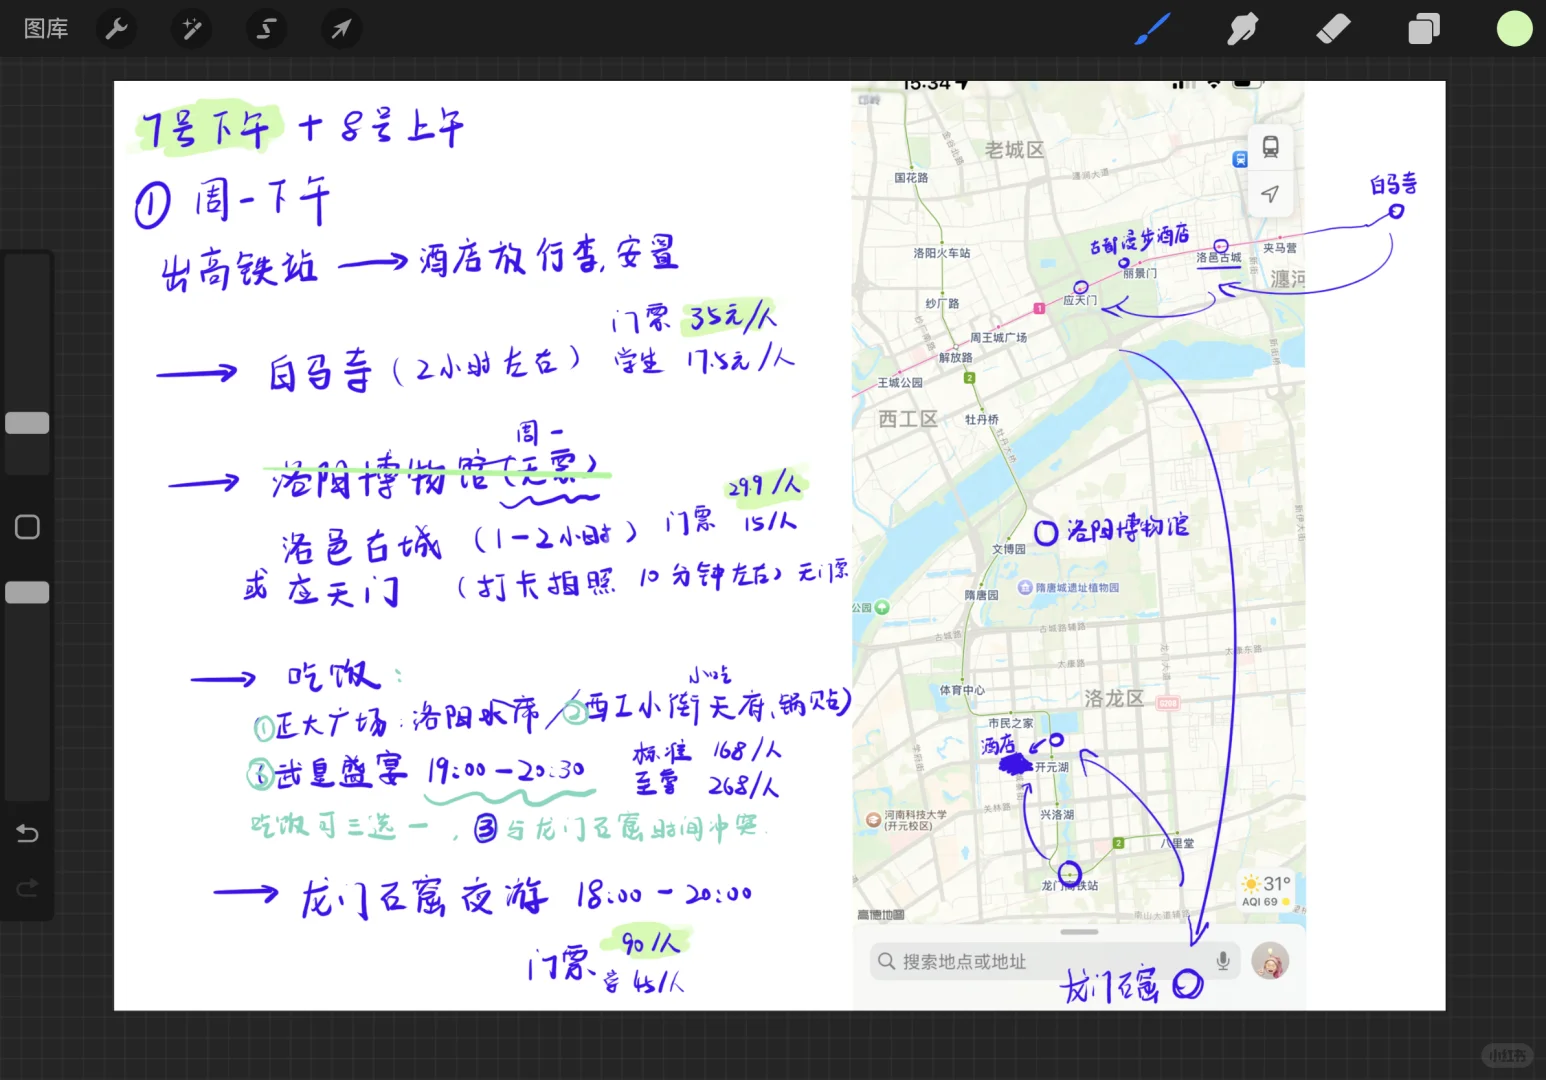Activate the Selection tool
The width and height of the screenshot is (1546, 1080).
(266, 29)
